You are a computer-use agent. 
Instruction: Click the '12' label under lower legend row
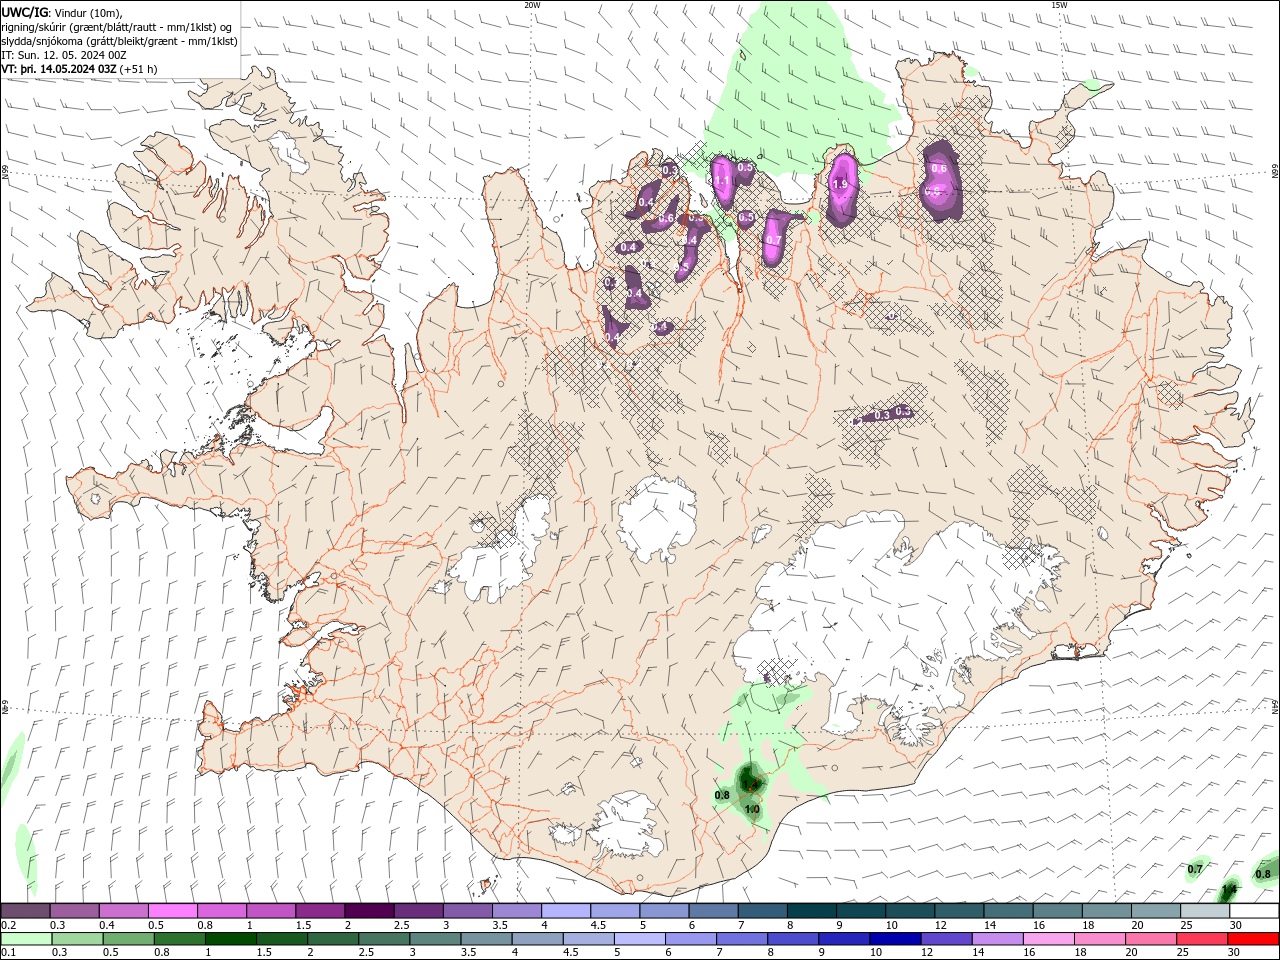pyautogui.click(x=928, y=953)
